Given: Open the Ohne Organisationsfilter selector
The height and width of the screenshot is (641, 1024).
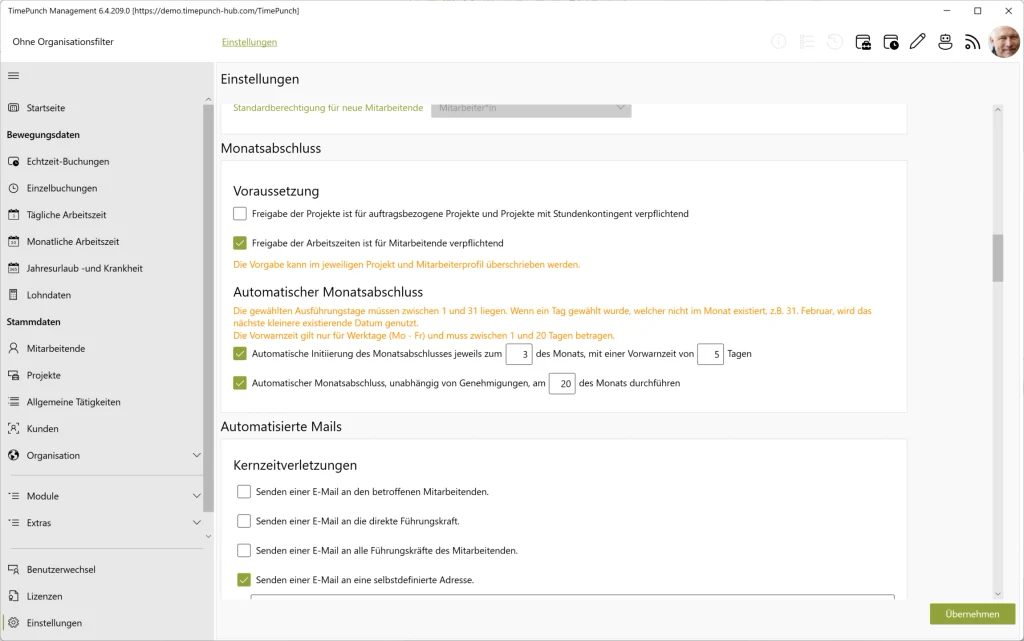Looking at the screenshot, I should (x=63, y=42).
